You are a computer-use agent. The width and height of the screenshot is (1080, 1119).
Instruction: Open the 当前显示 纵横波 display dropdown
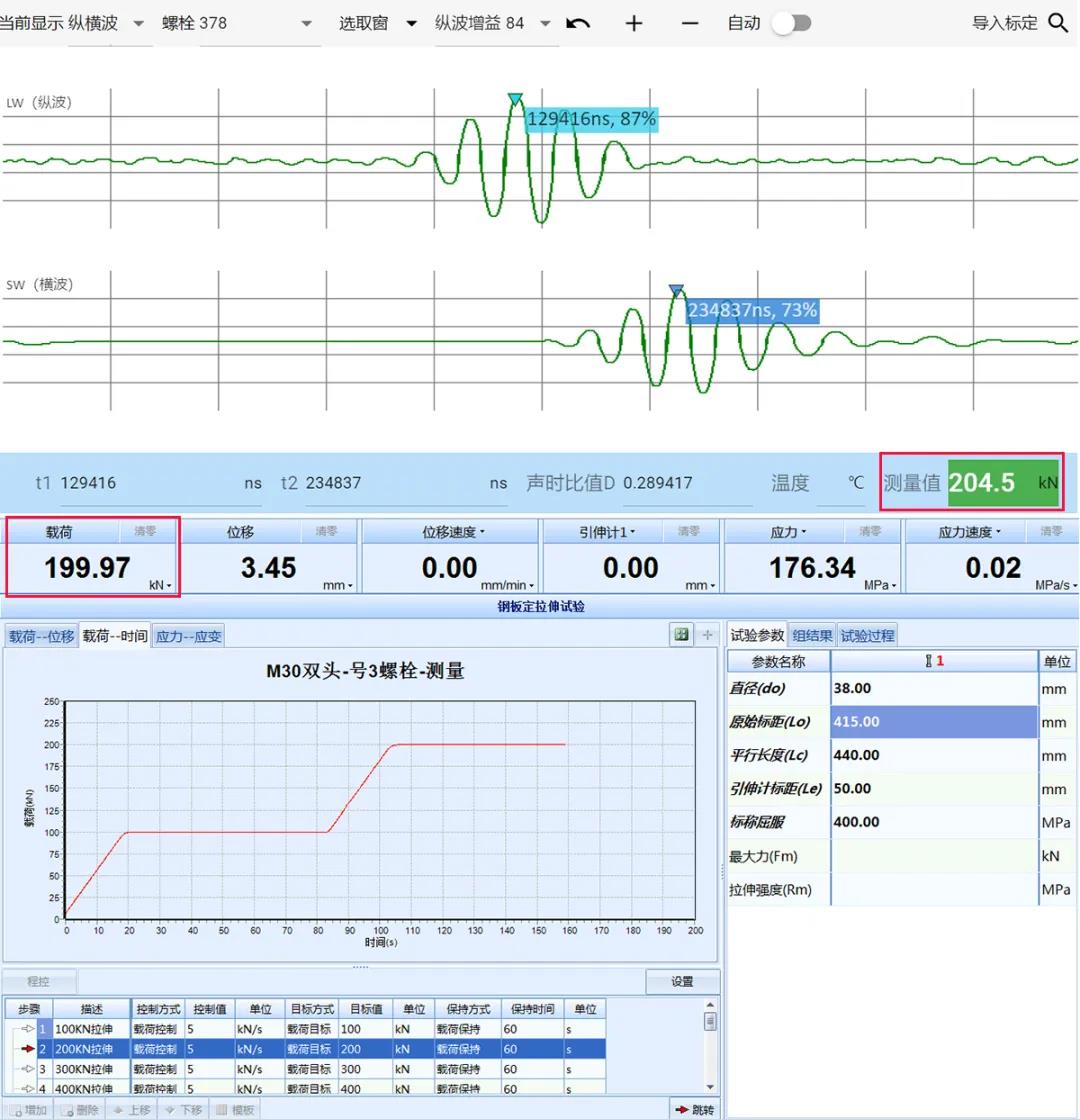[x=138, y=23]
